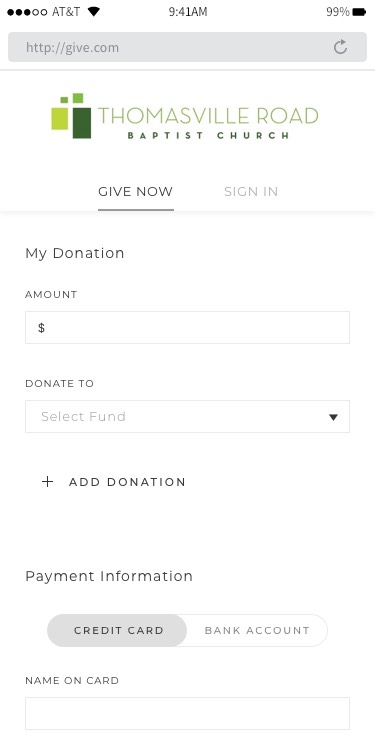Open the Give Now tab
This screenshot has width=375, height=750.
[x=135, y=192]
